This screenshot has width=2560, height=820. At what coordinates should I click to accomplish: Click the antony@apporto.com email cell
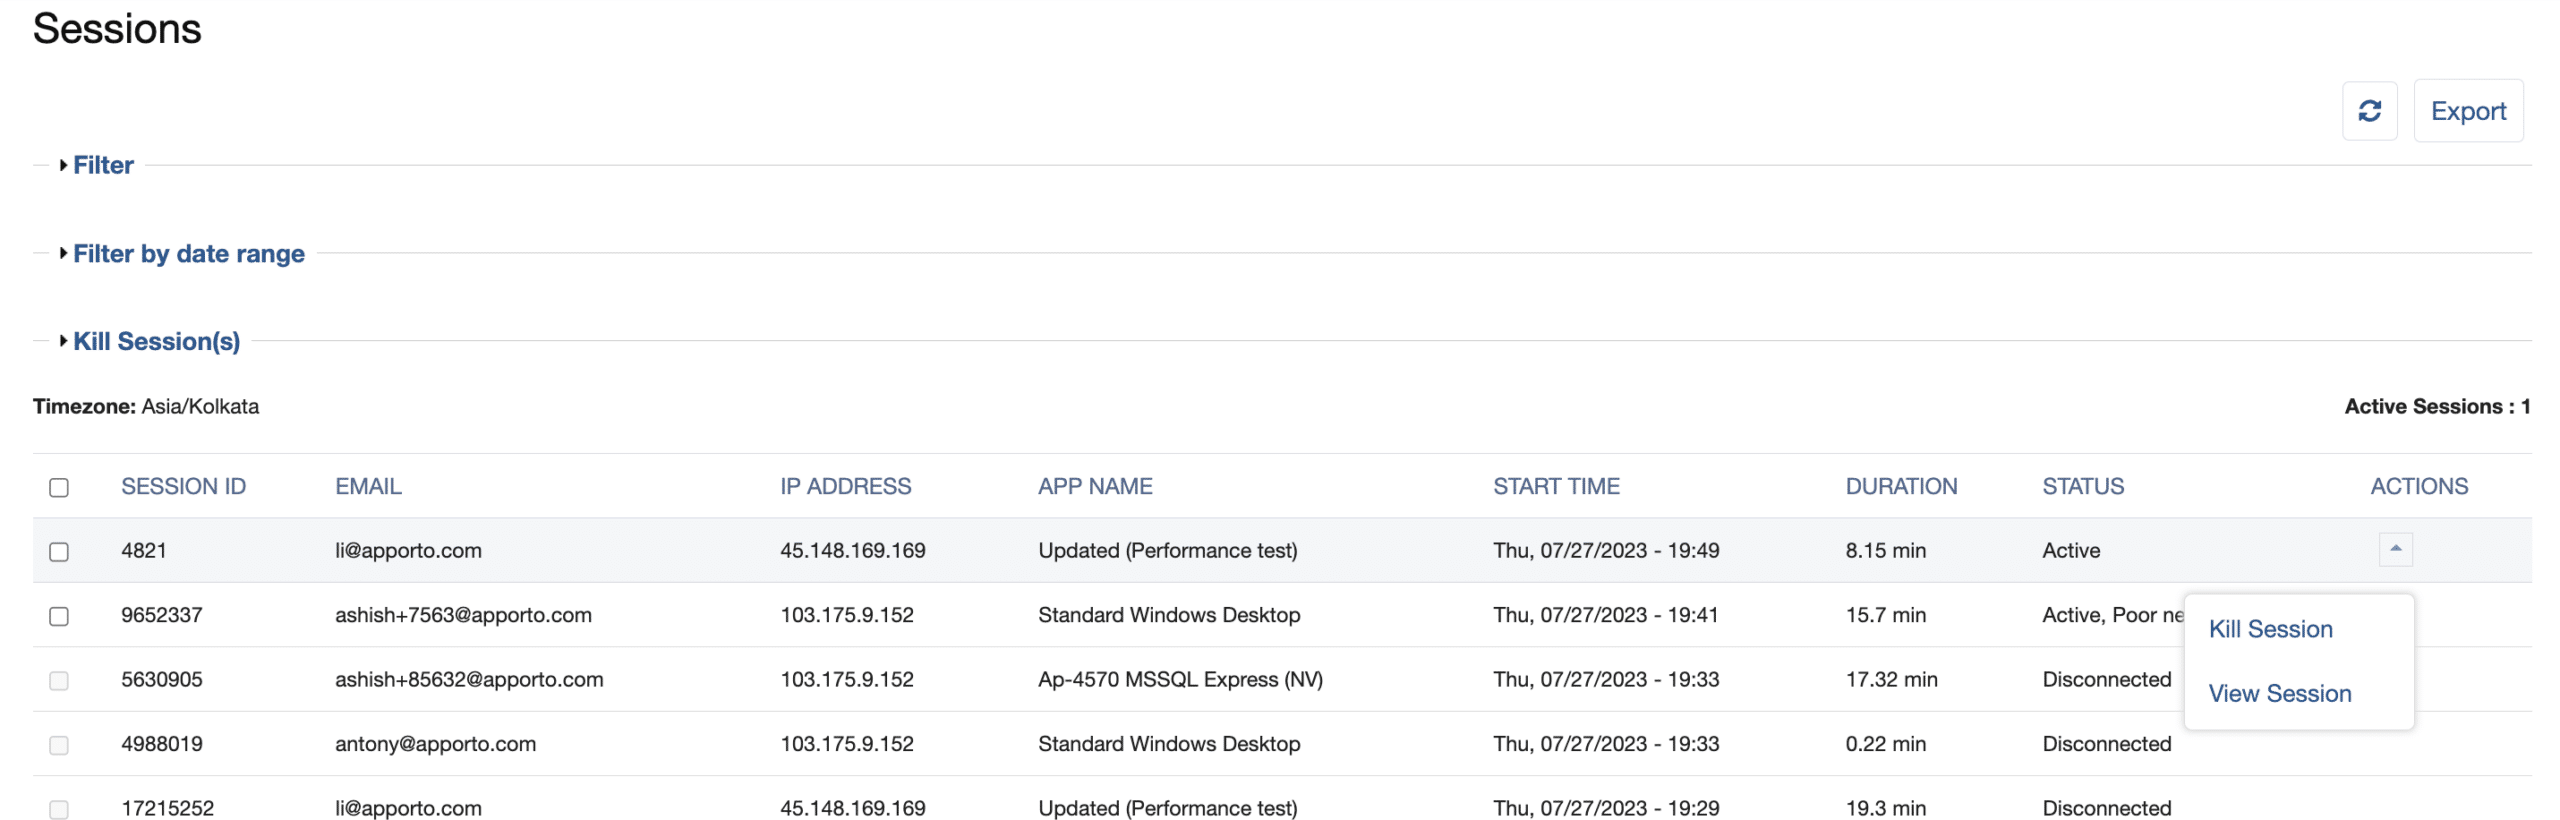(435, 744)
